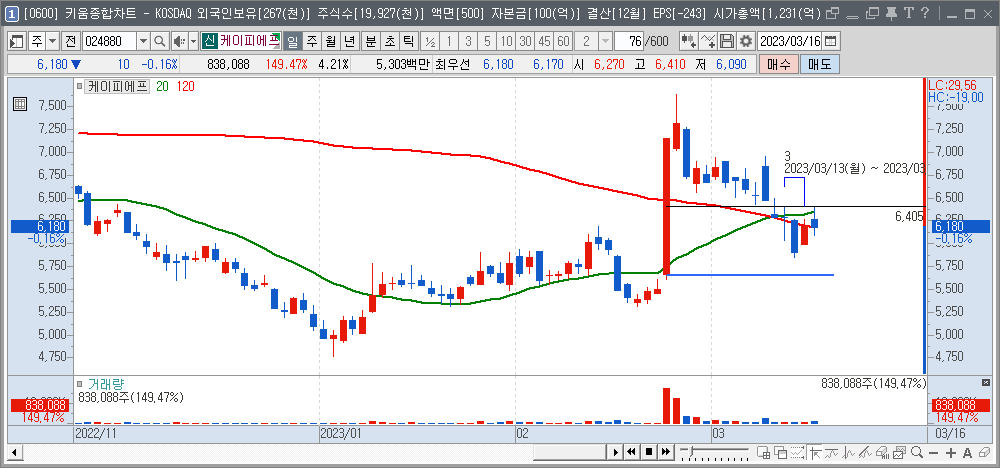Click the scrollbar left arrow
1000x468 pixels.
[x=14, y=453]
